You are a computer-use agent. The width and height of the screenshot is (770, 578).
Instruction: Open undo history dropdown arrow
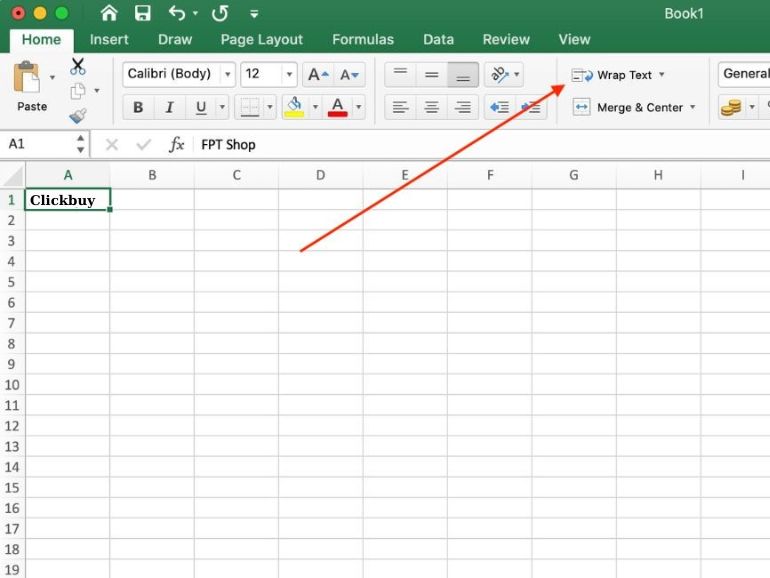195,14
